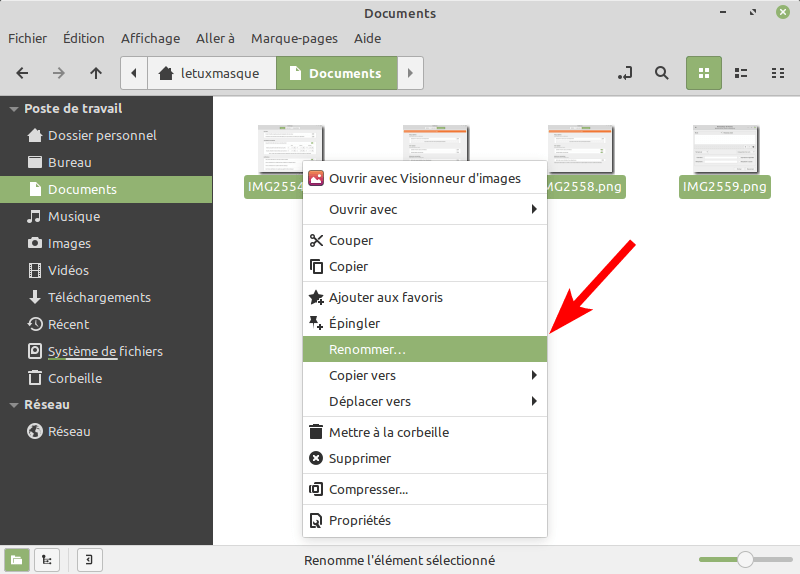Click the IMG2559.png file name label

tap(724, 187)
